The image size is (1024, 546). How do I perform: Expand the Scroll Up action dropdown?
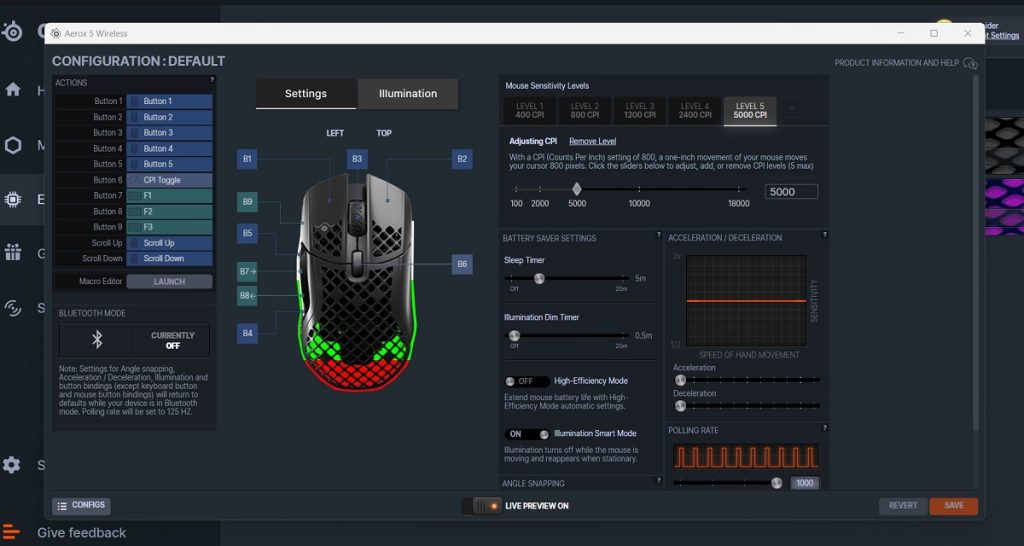click(169, 243)
